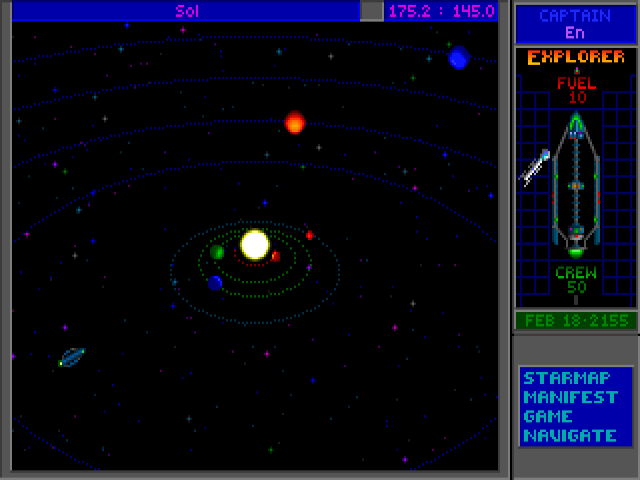Click the Sol system title bar
Viewport: 640px width, 480px height.
(186, 11)
